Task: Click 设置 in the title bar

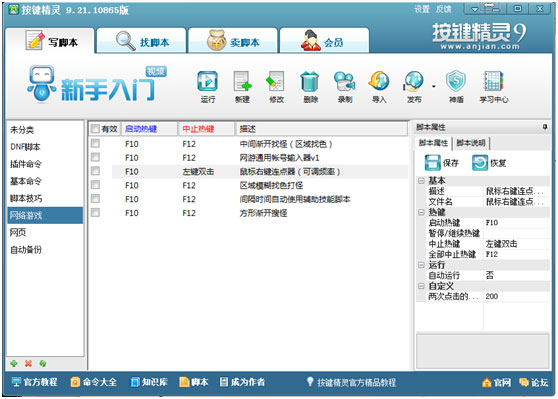Action: pyautogui.click(x=422, y=9)
